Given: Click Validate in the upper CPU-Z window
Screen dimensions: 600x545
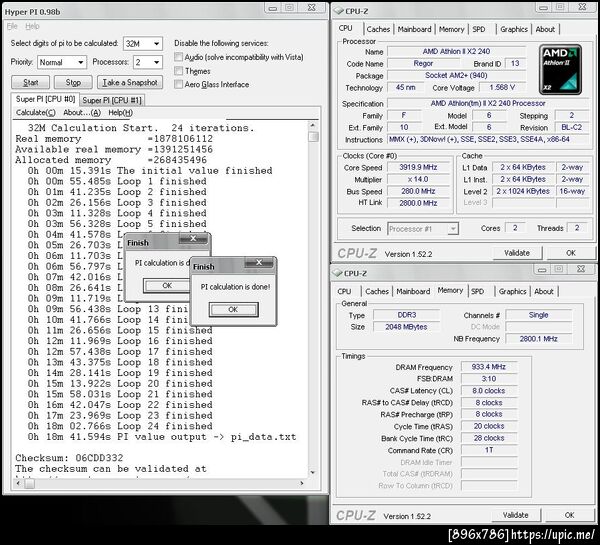Looking at the screenshot, I should [517, 253].
